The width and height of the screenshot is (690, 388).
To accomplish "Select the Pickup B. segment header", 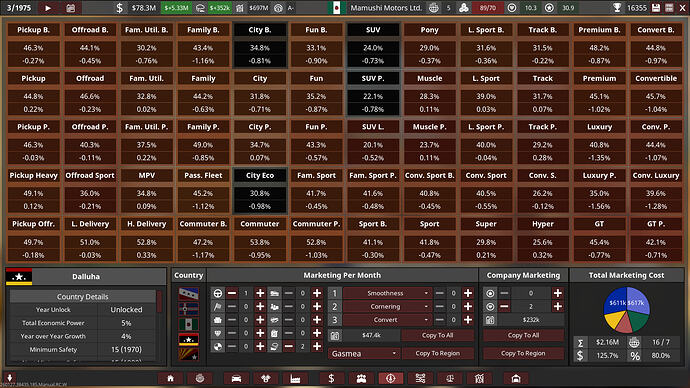I will point(33,30).
